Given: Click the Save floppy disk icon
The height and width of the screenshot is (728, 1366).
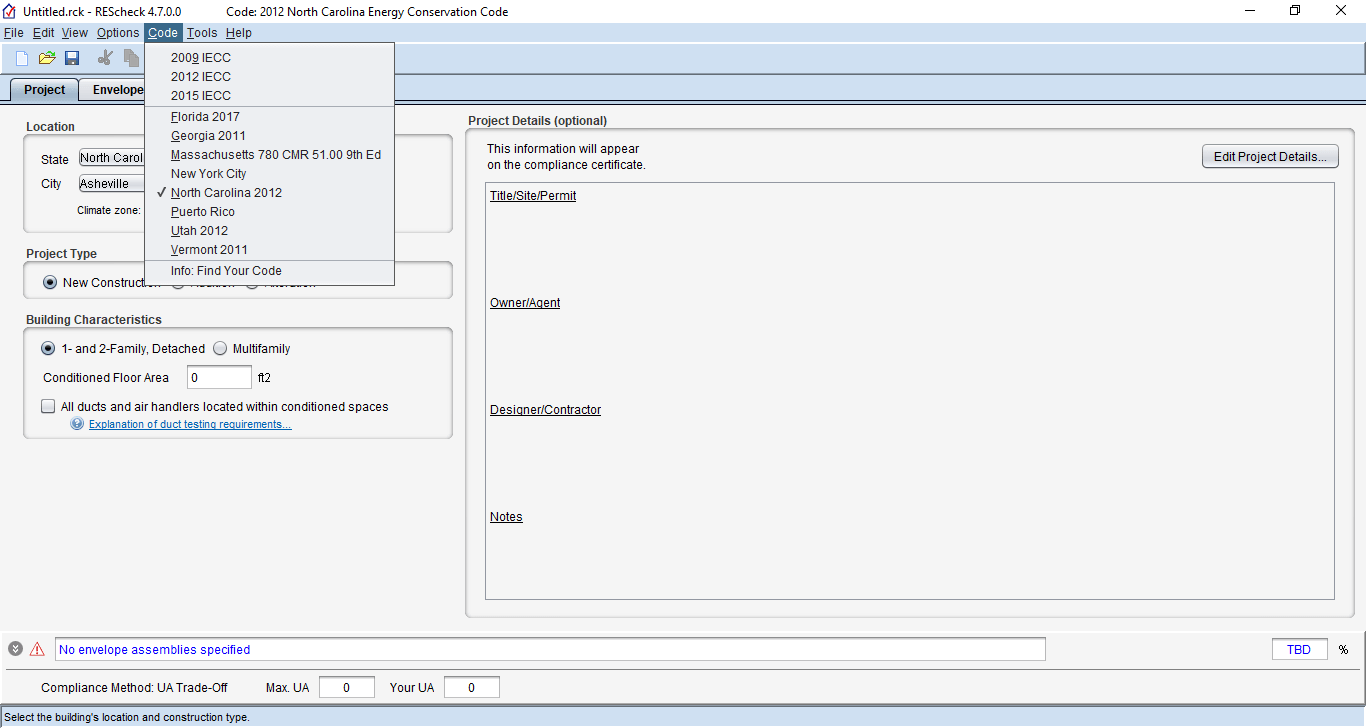Looking at the screenshot, I should pyautogui.click(x=72, y=58).
